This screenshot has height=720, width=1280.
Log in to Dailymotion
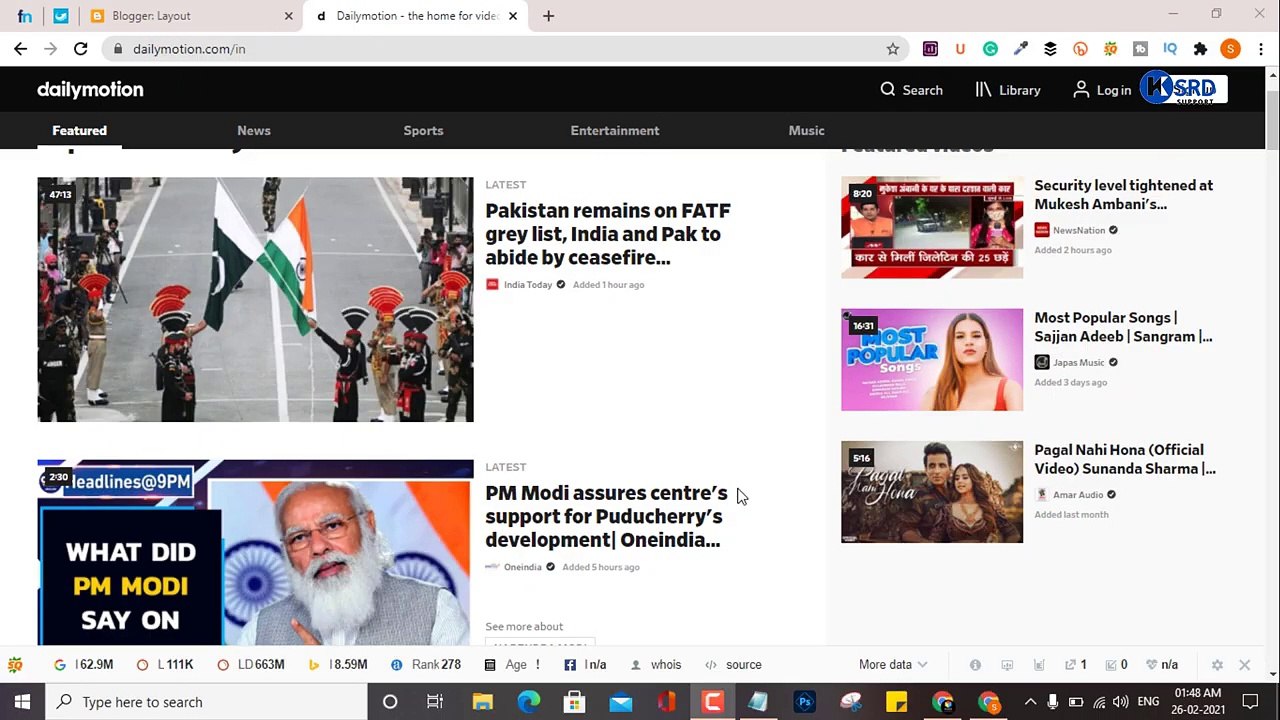coord(1102,90)
